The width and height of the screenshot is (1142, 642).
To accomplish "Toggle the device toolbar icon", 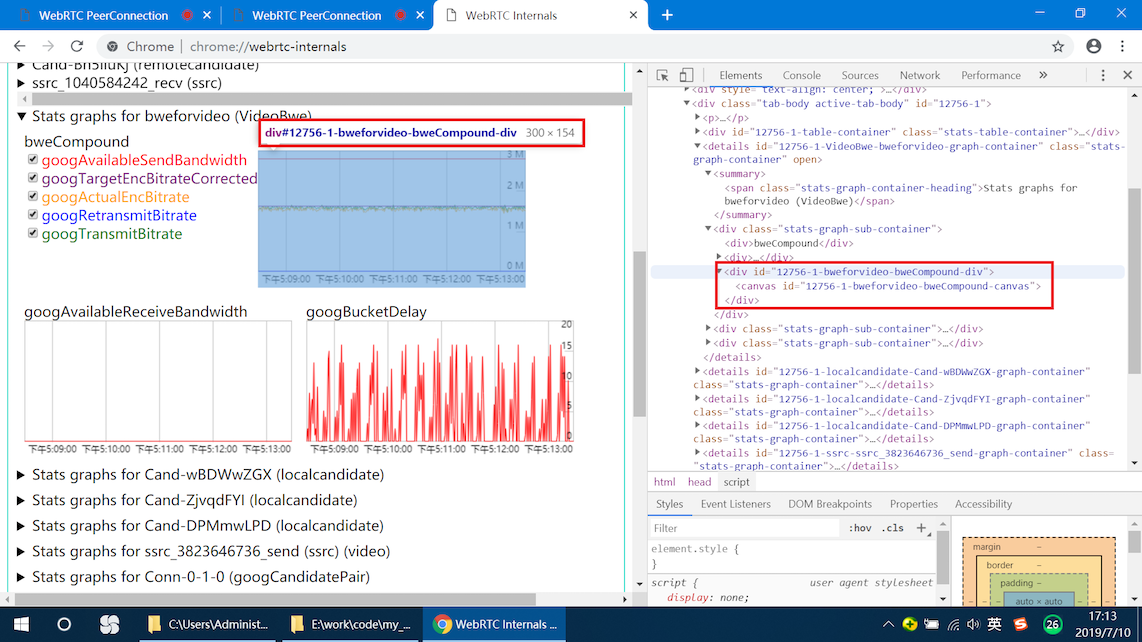I will (x=687, y=75).
